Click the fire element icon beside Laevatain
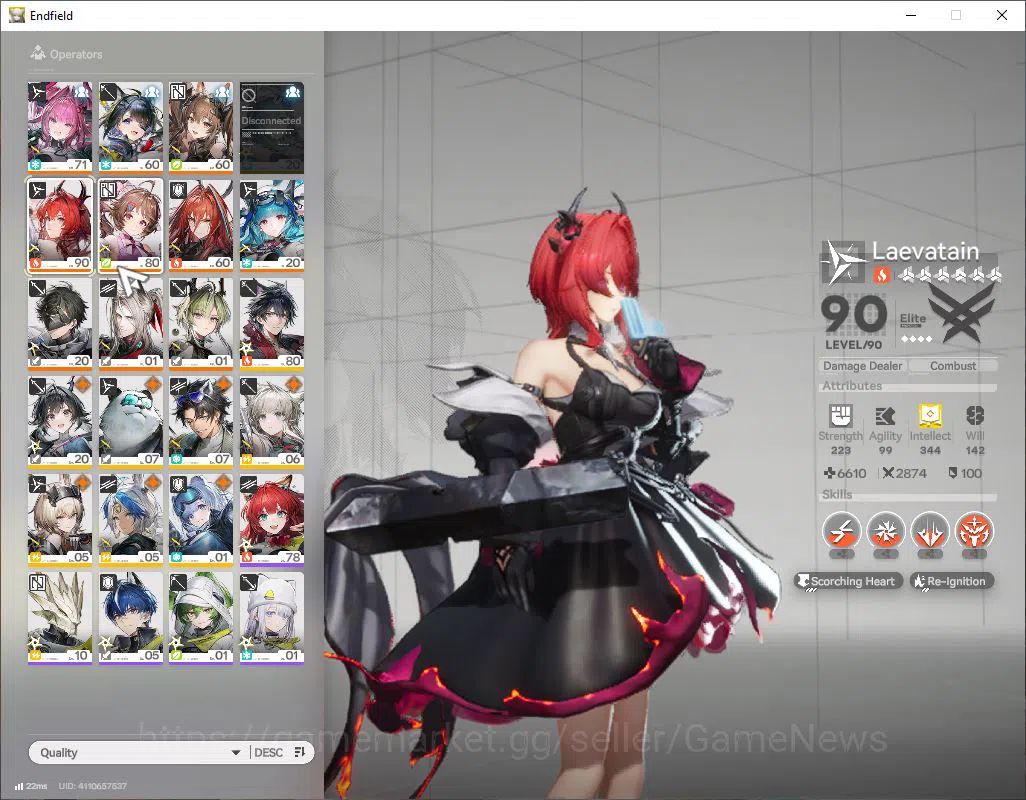 point(881,275)
